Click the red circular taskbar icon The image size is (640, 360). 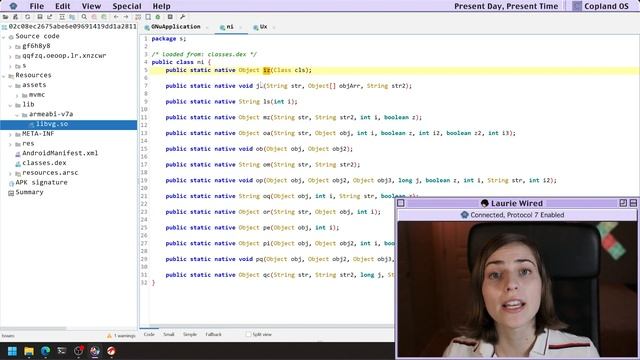tap(111, 351)
